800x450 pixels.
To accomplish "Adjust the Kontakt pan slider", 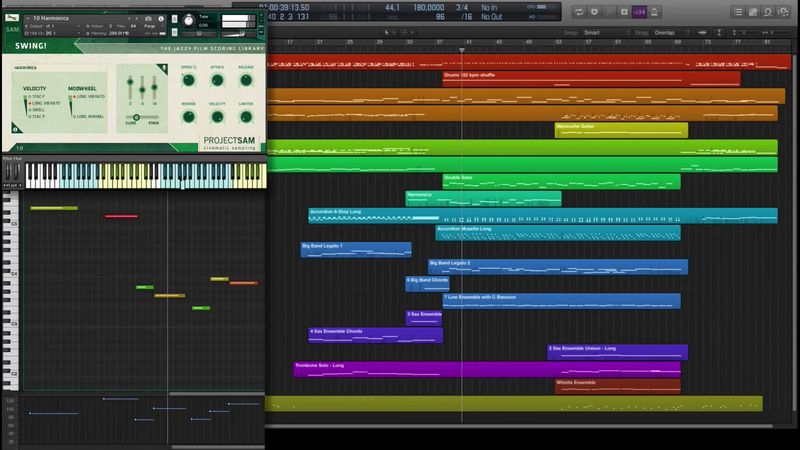I will click(x=199, y=34).
